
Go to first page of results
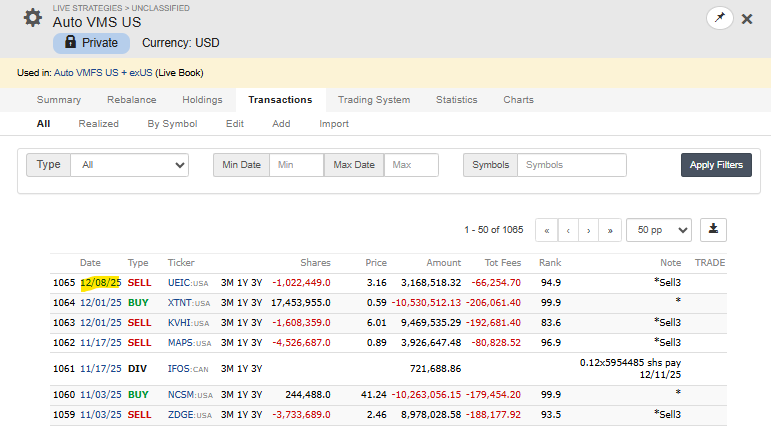click(x=547, y=230)
